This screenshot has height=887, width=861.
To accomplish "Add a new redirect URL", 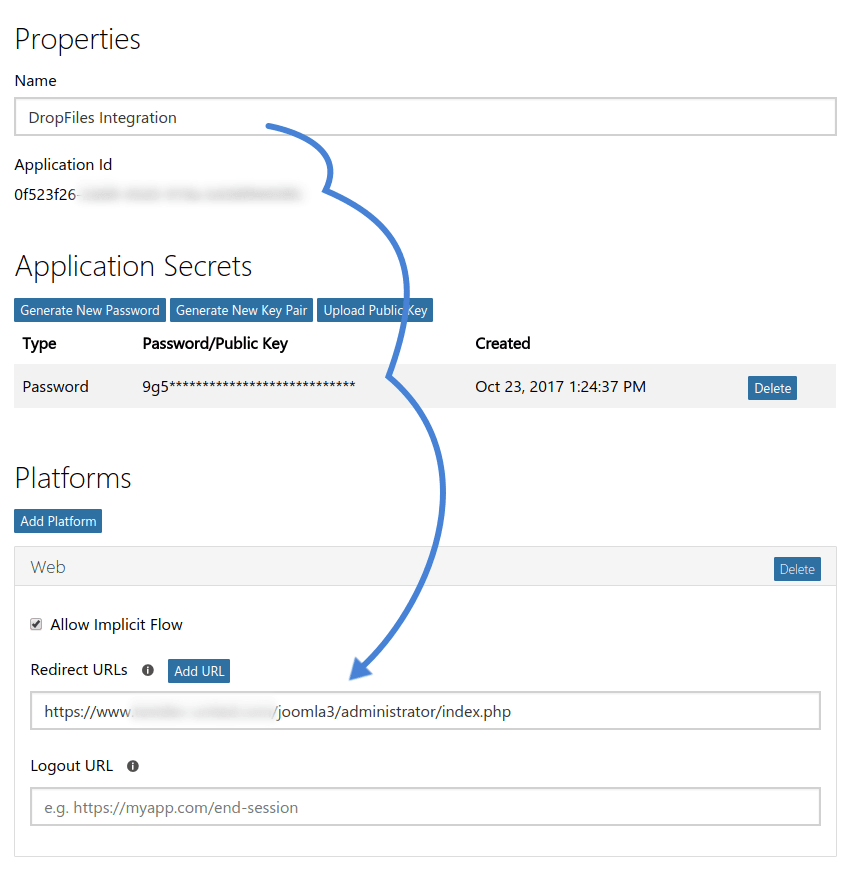I will pos(199,671).
